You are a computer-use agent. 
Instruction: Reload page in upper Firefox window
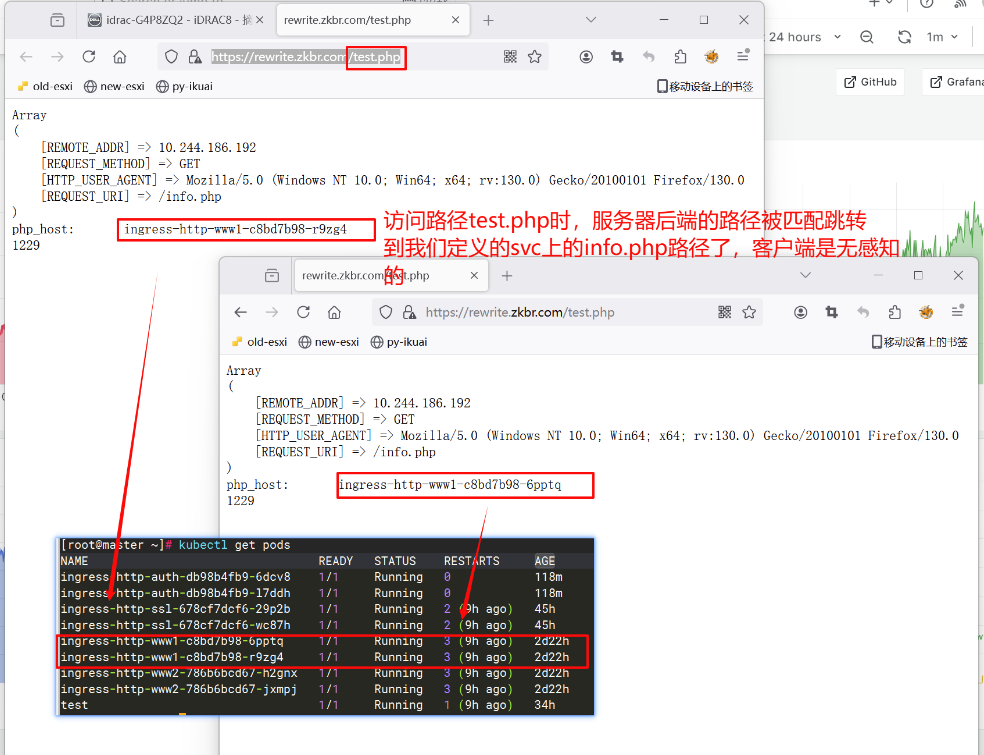(x=88, y=57)
